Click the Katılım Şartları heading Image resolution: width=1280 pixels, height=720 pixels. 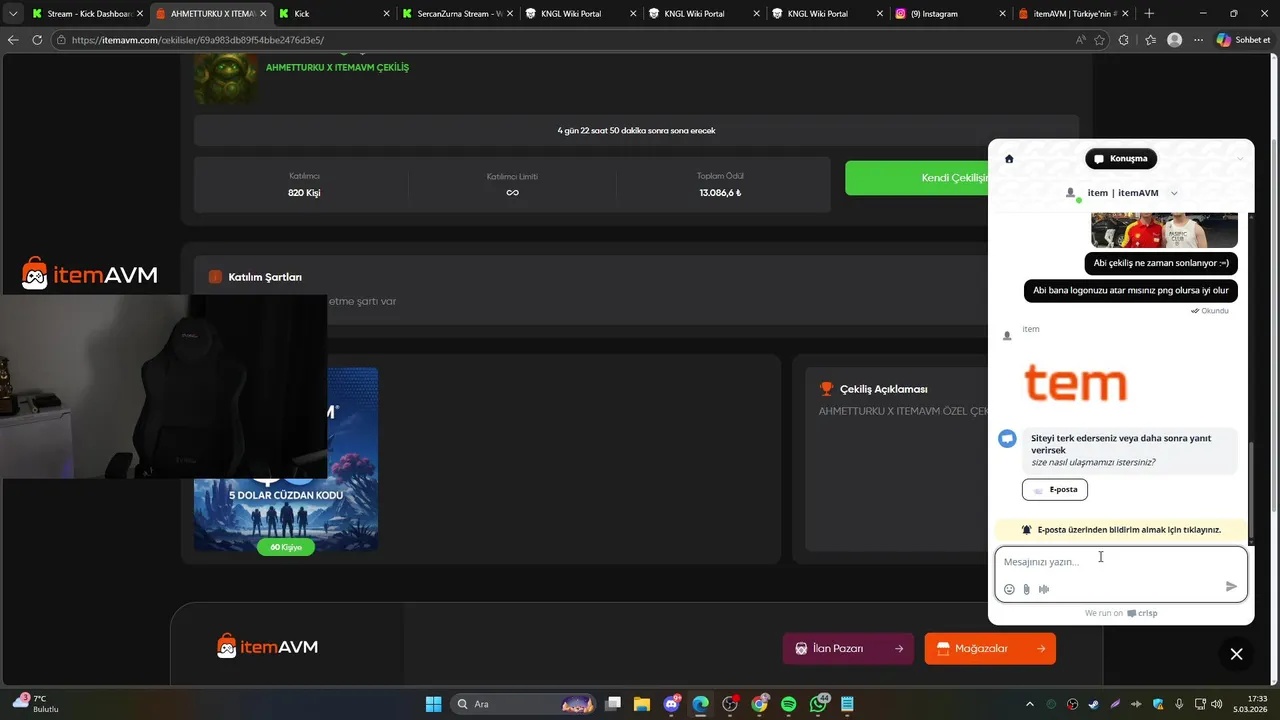click(265, 277)
